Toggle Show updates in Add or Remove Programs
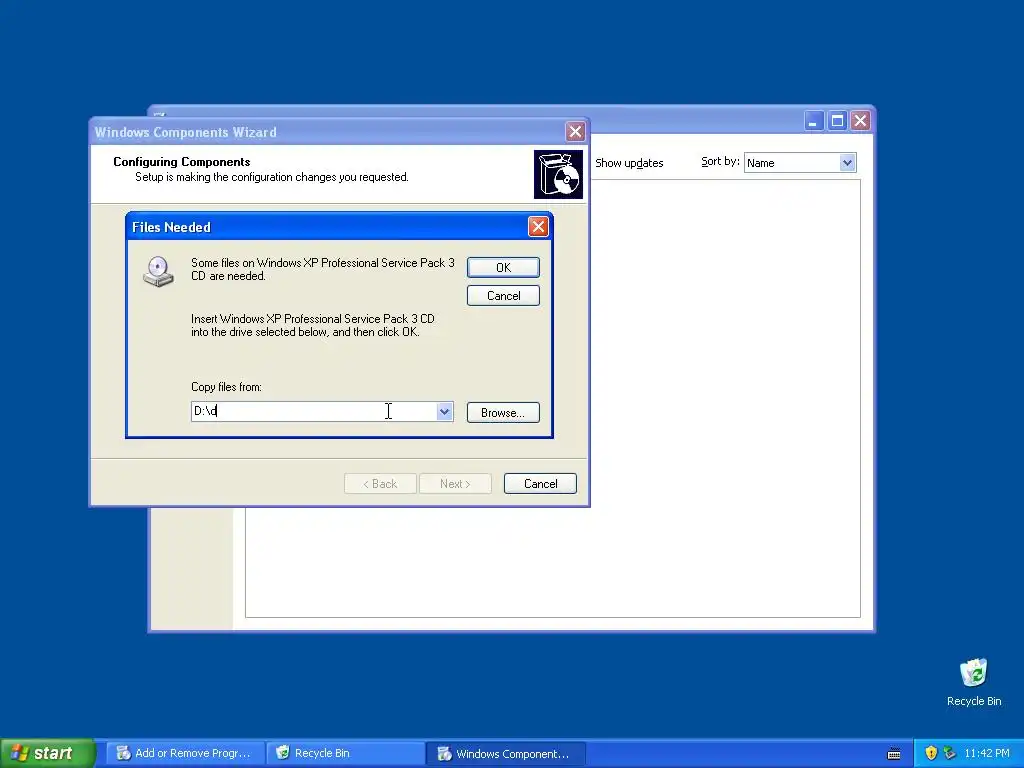The image size is (1024, 768). pyautogui.click(x=629, y=163)
